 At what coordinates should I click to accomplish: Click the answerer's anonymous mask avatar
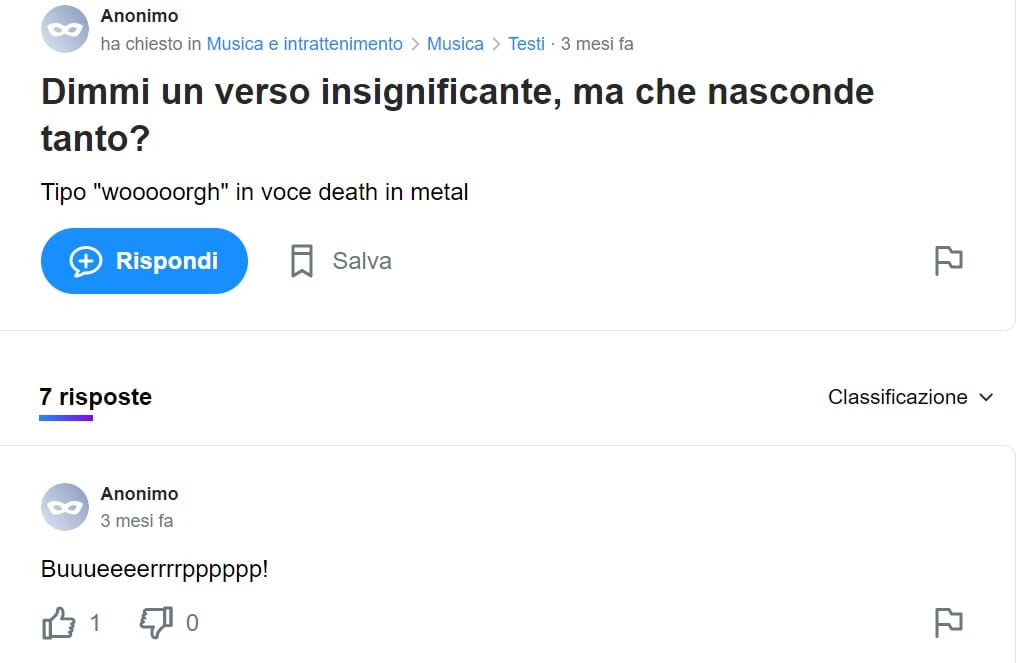[65, 507]
